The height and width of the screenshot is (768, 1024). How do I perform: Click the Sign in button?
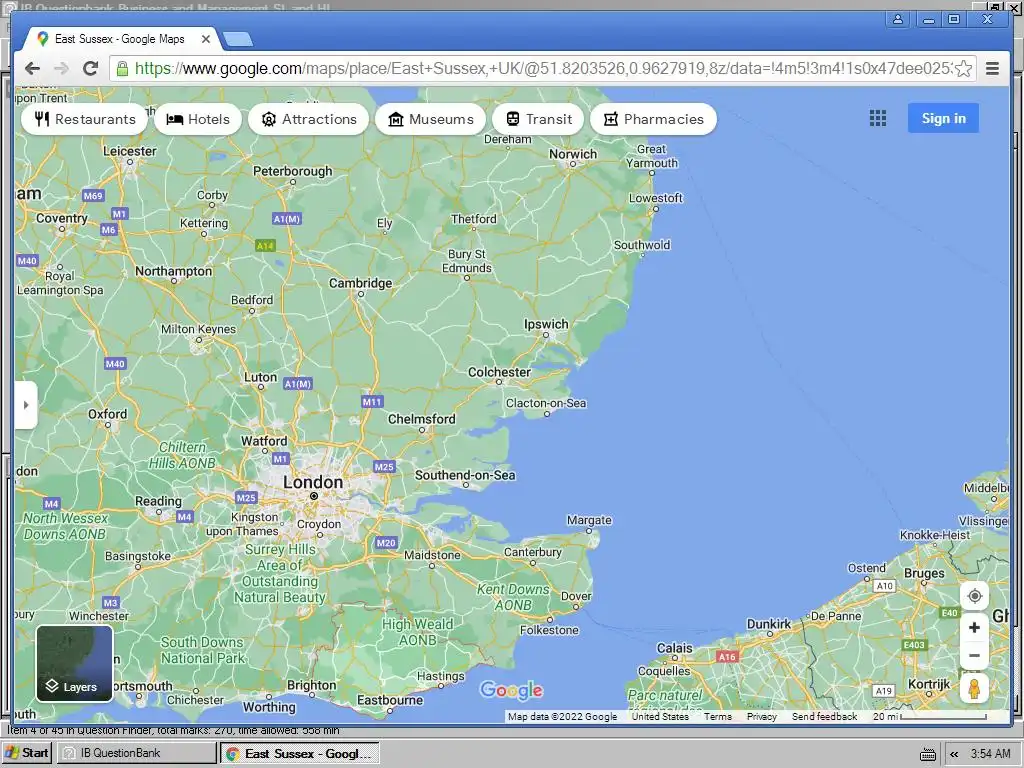point(943,118)
